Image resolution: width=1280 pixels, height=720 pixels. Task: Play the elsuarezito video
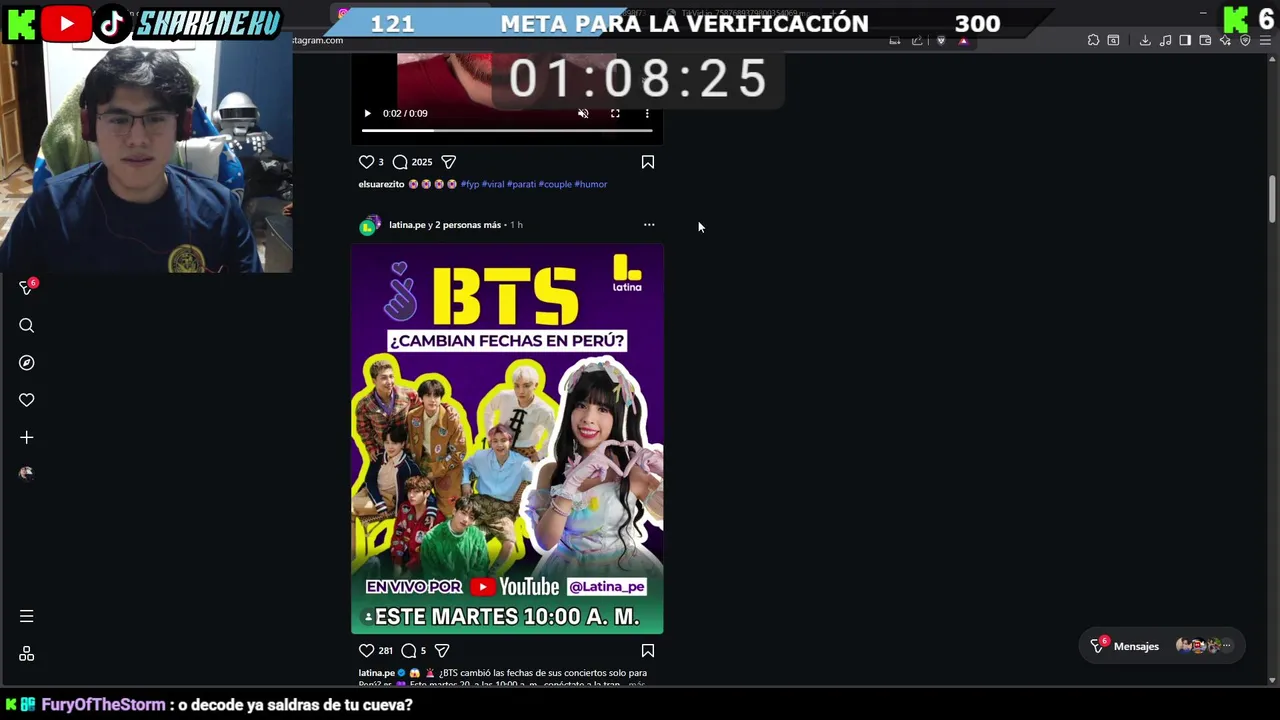(367, 113)
